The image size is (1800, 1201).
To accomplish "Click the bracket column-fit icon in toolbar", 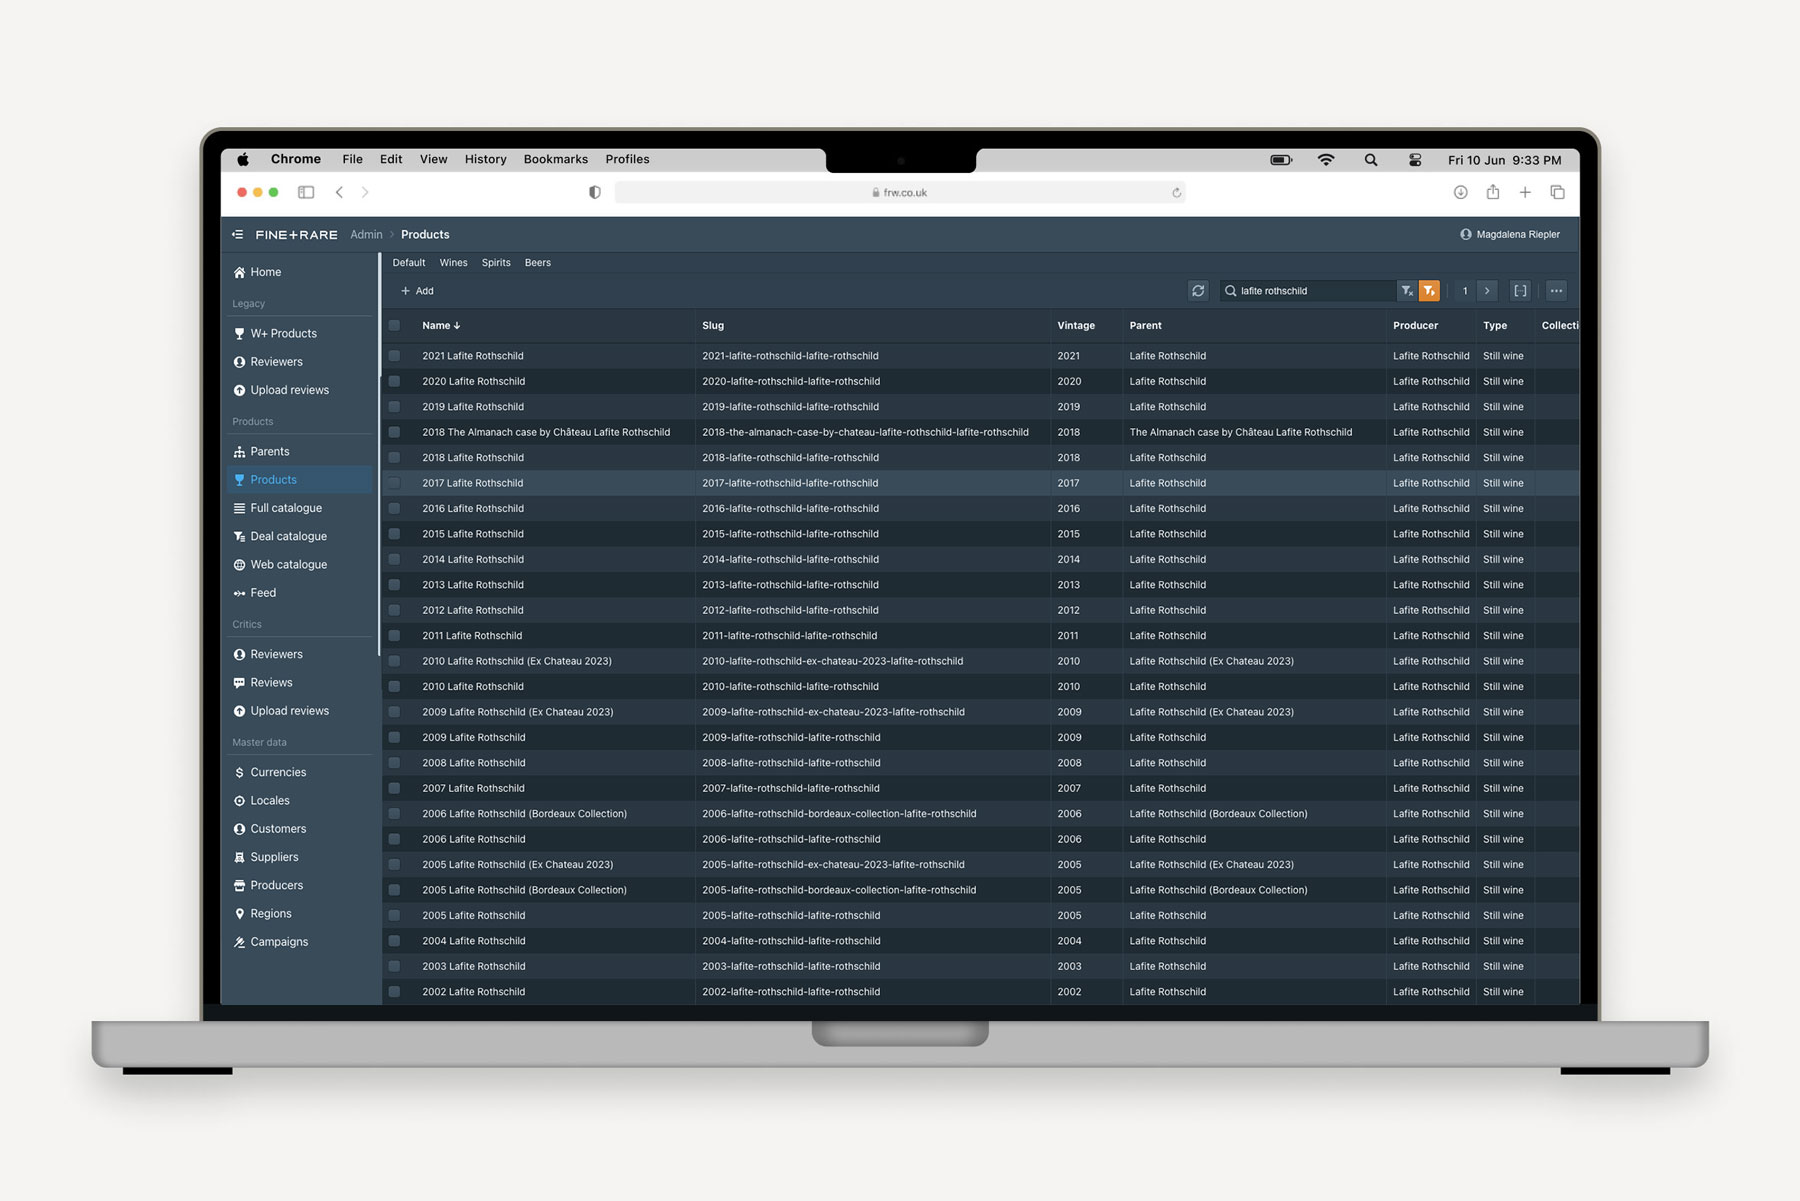I will click(1520, 291).
